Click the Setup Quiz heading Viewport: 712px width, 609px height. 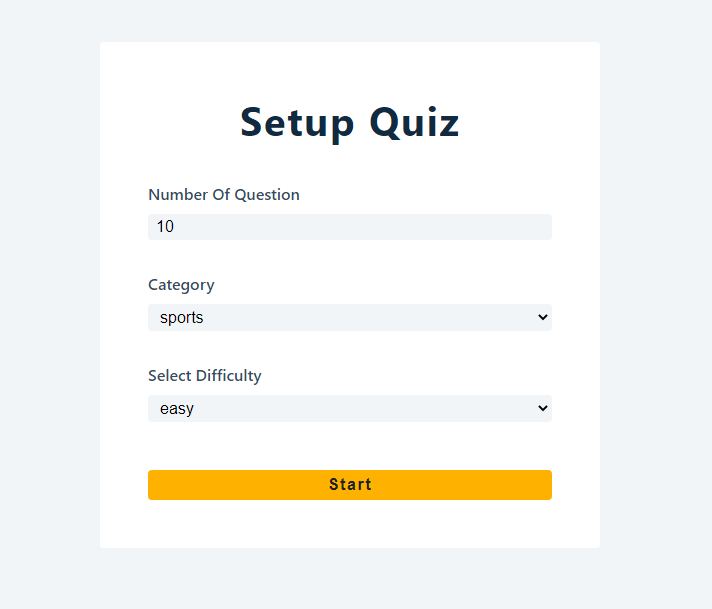(350, 123)
